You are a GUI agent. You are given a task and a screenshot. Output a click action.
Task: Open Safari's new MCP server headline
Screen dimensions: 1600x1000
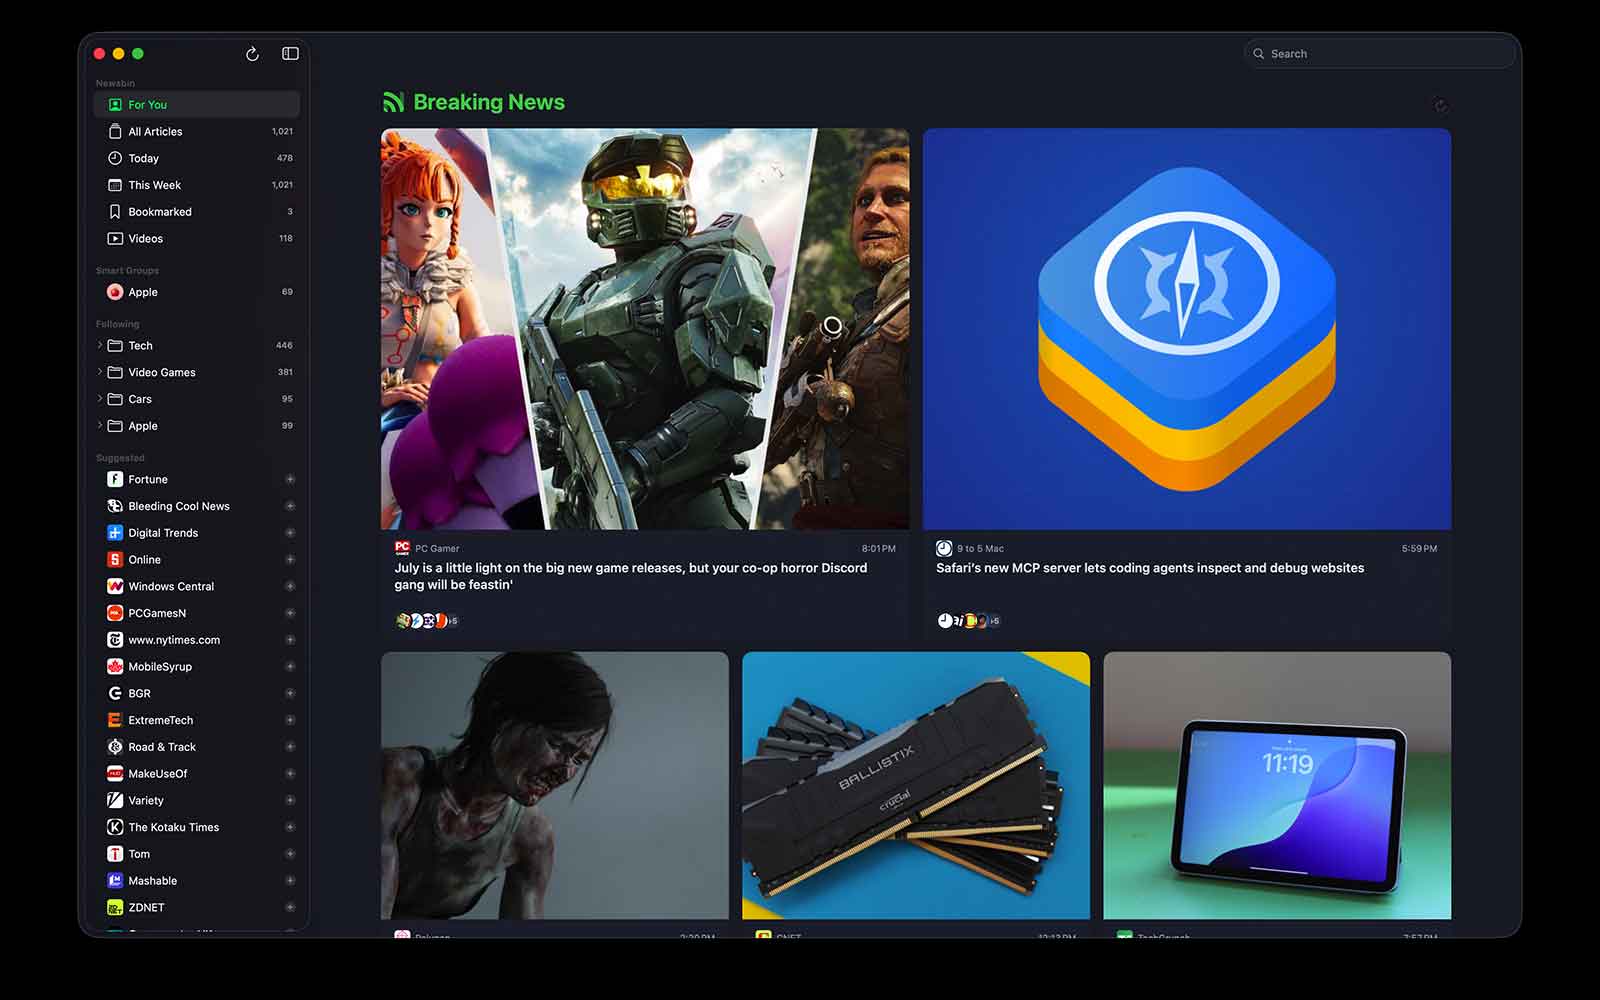tap(1150, 568)
